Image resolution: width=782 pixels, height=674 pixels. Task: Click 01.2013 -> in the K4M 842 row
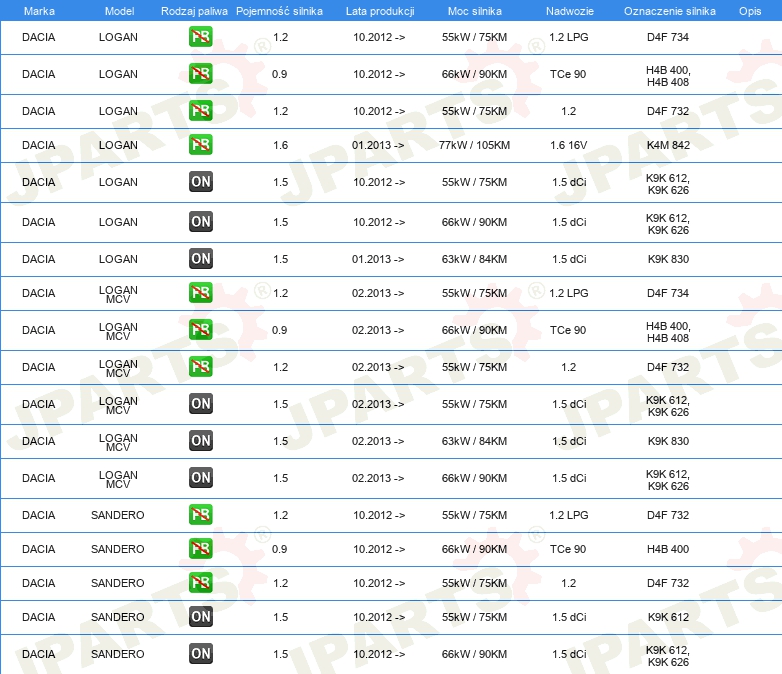tap(378, 145)
